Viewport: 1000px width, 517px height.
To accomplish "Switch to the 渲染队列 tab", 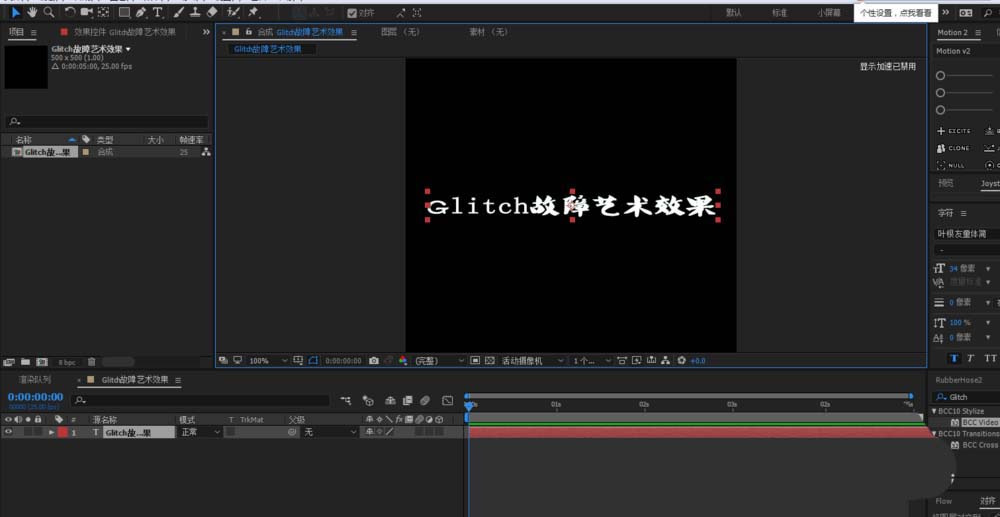I will point(35,380).
